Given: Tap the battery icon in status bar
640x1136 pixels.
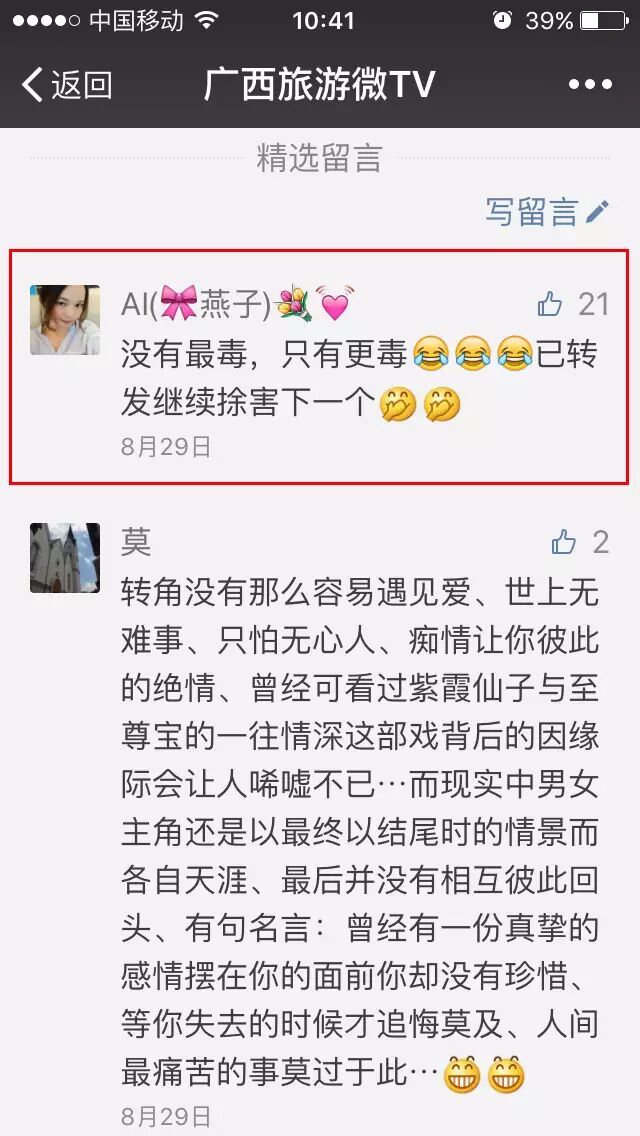Looking at the screenshot, I should click(x=603, y=20).
